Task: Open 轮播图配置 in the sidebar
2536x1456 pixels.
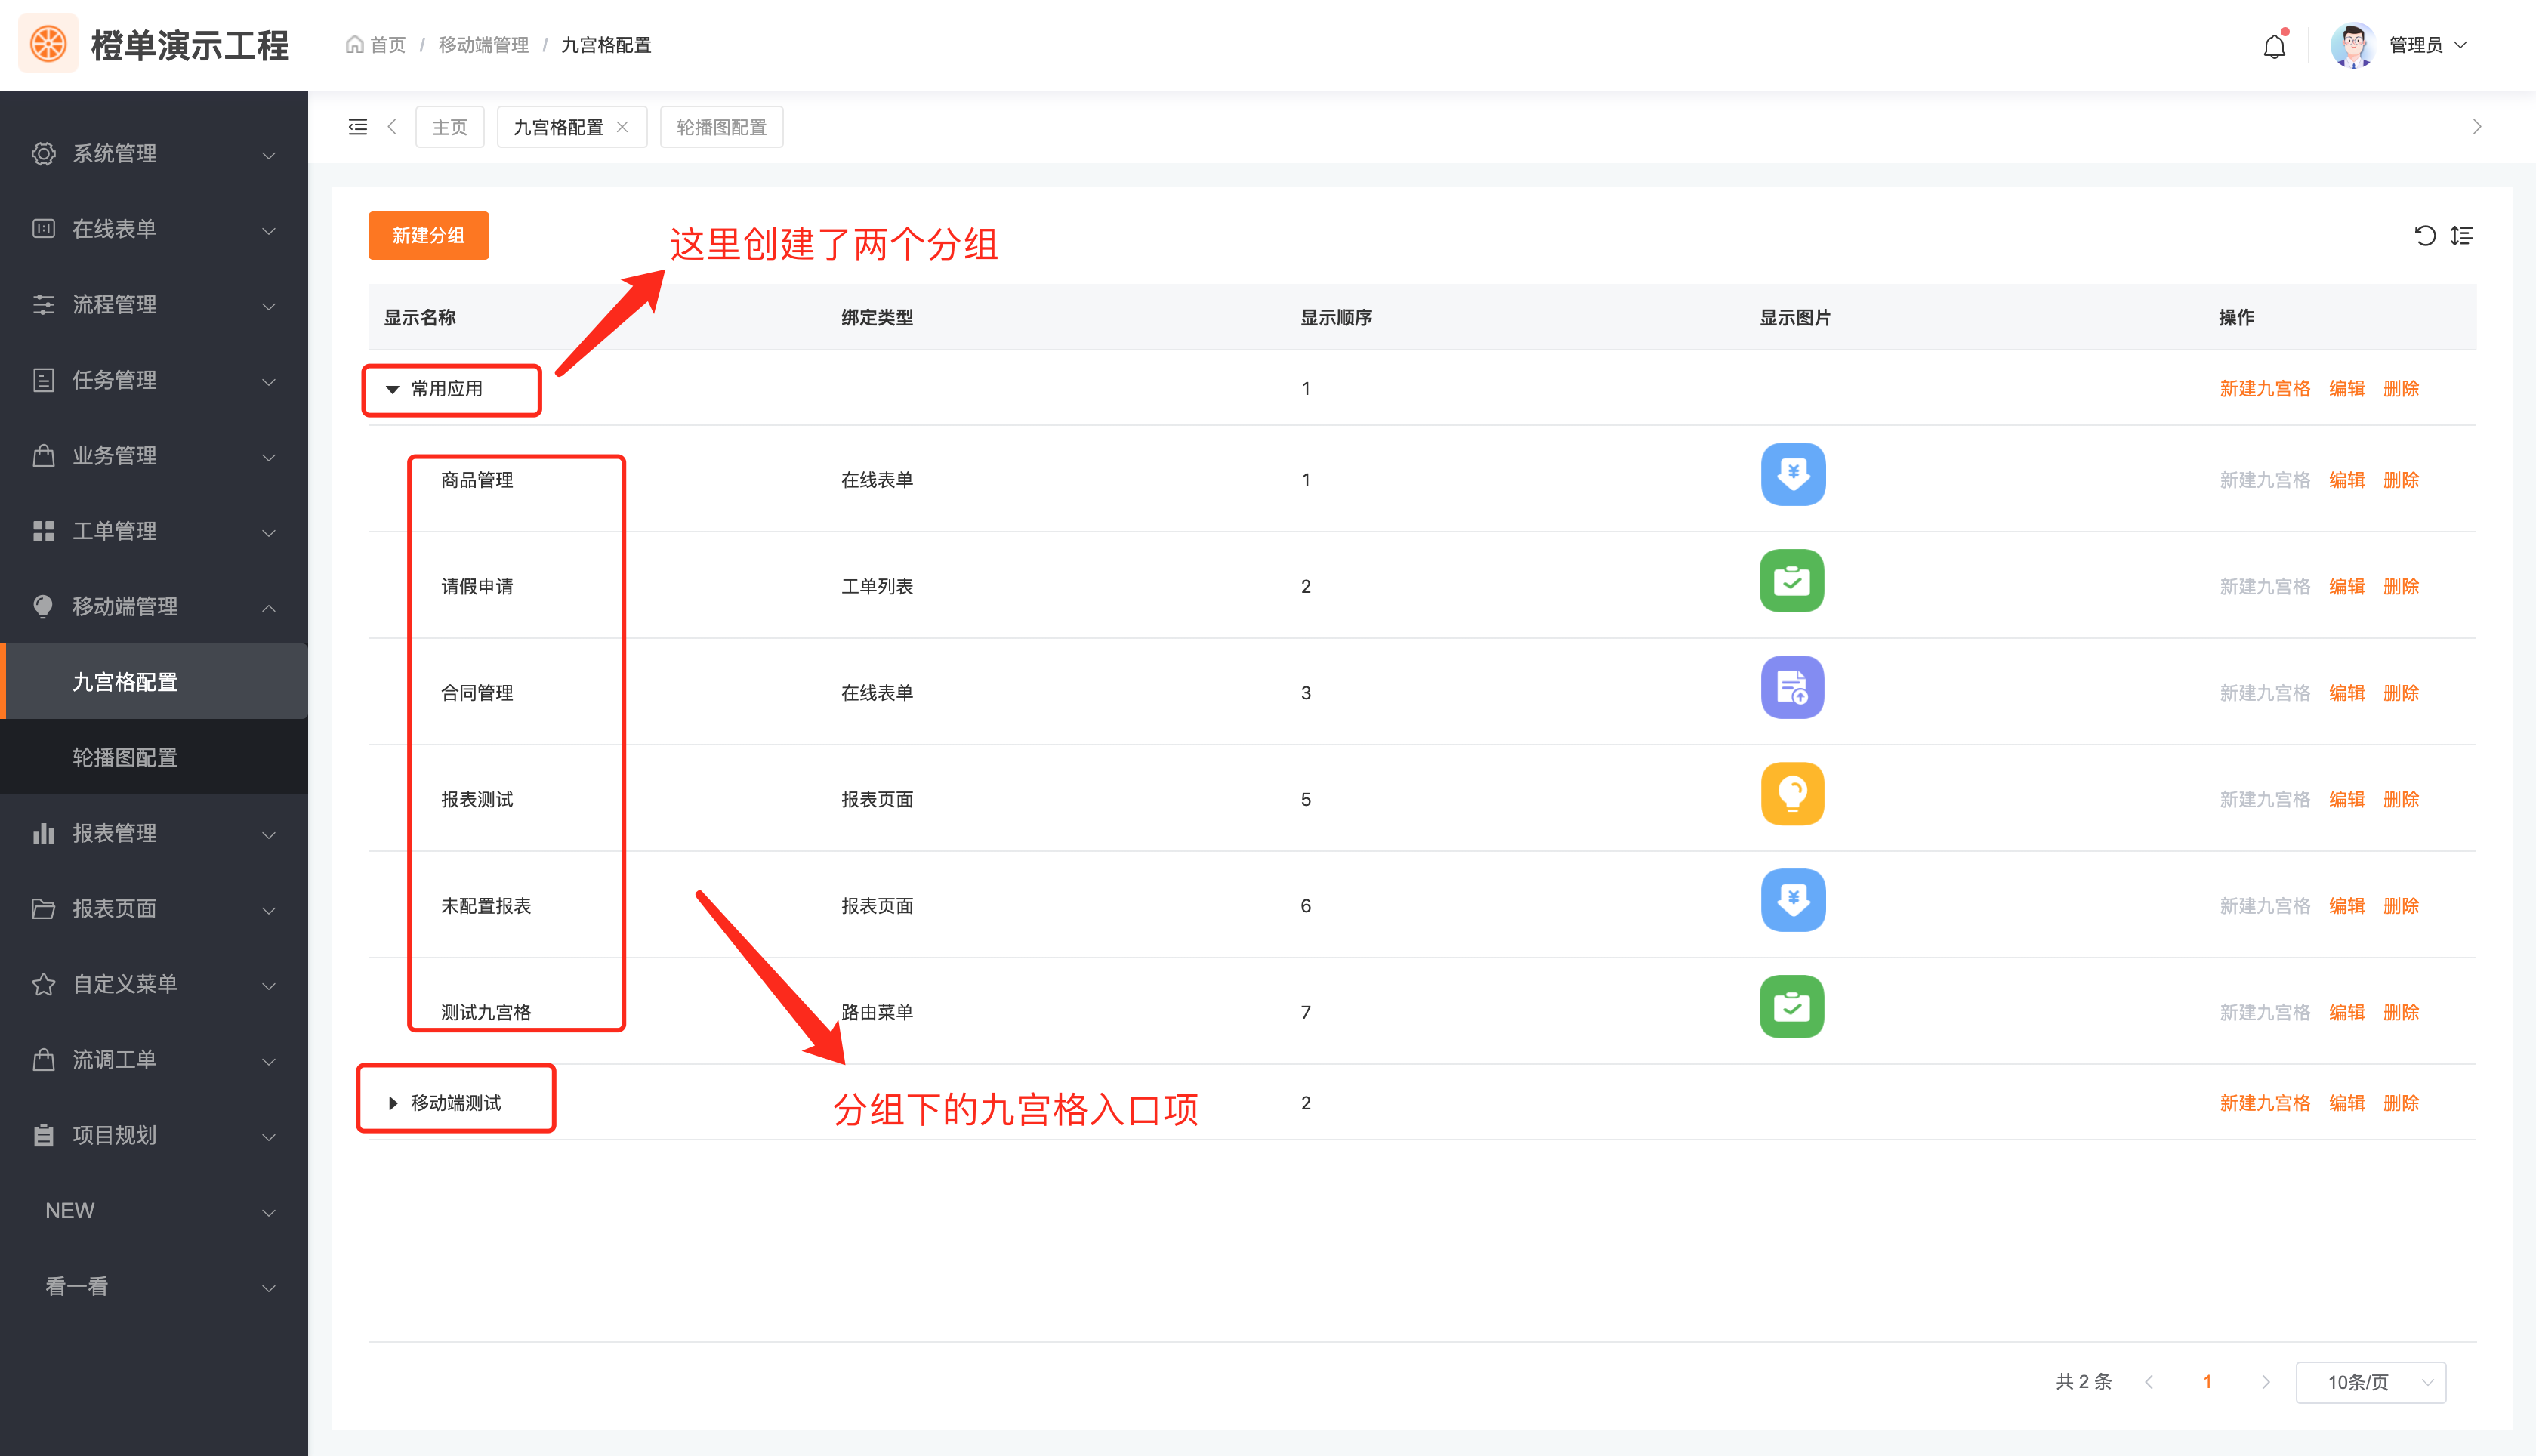Action: tap(154, 757)
